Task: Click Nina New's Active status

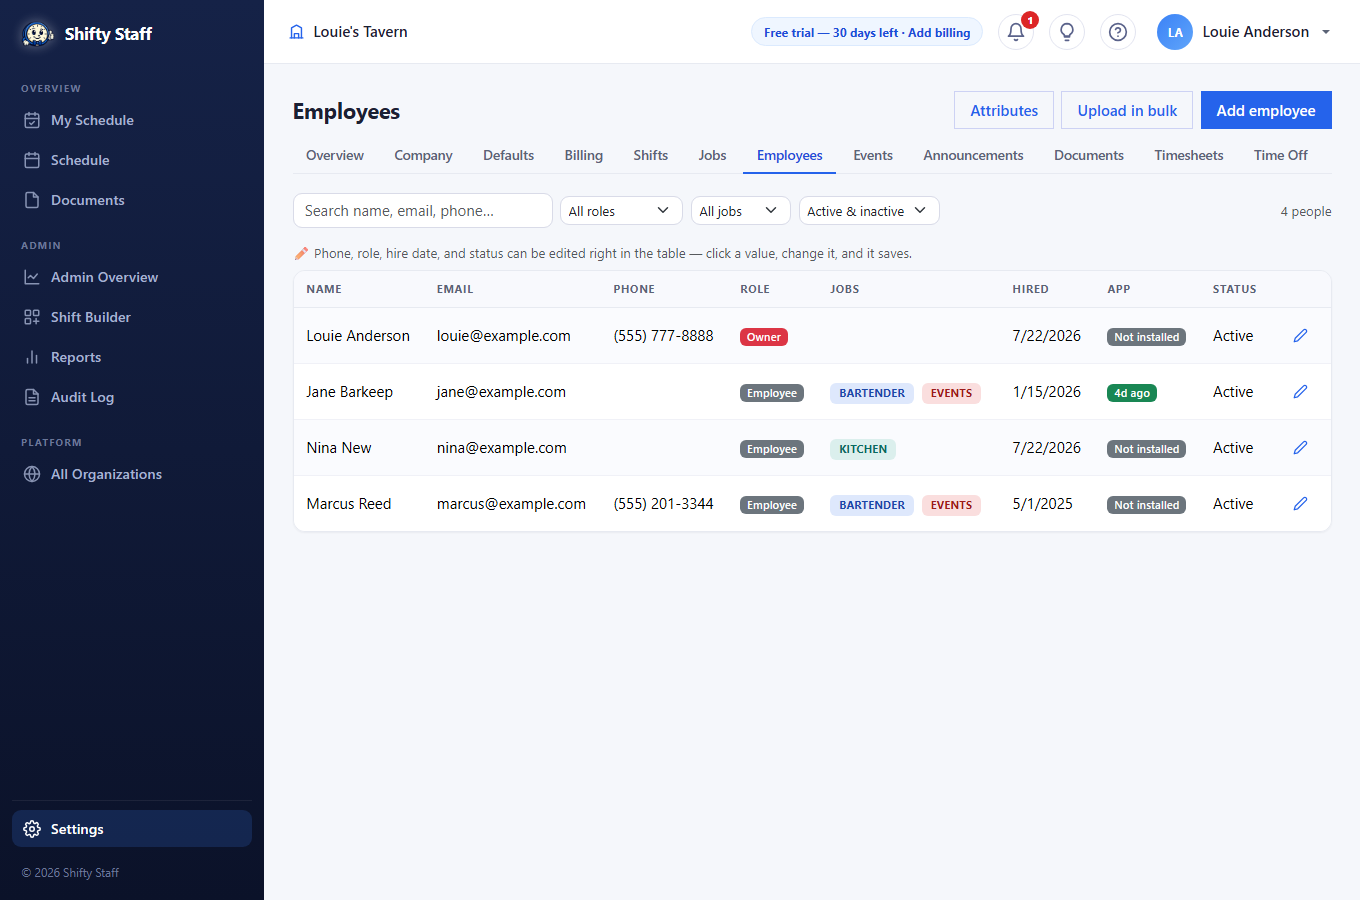Action: tap(1233, 448)
